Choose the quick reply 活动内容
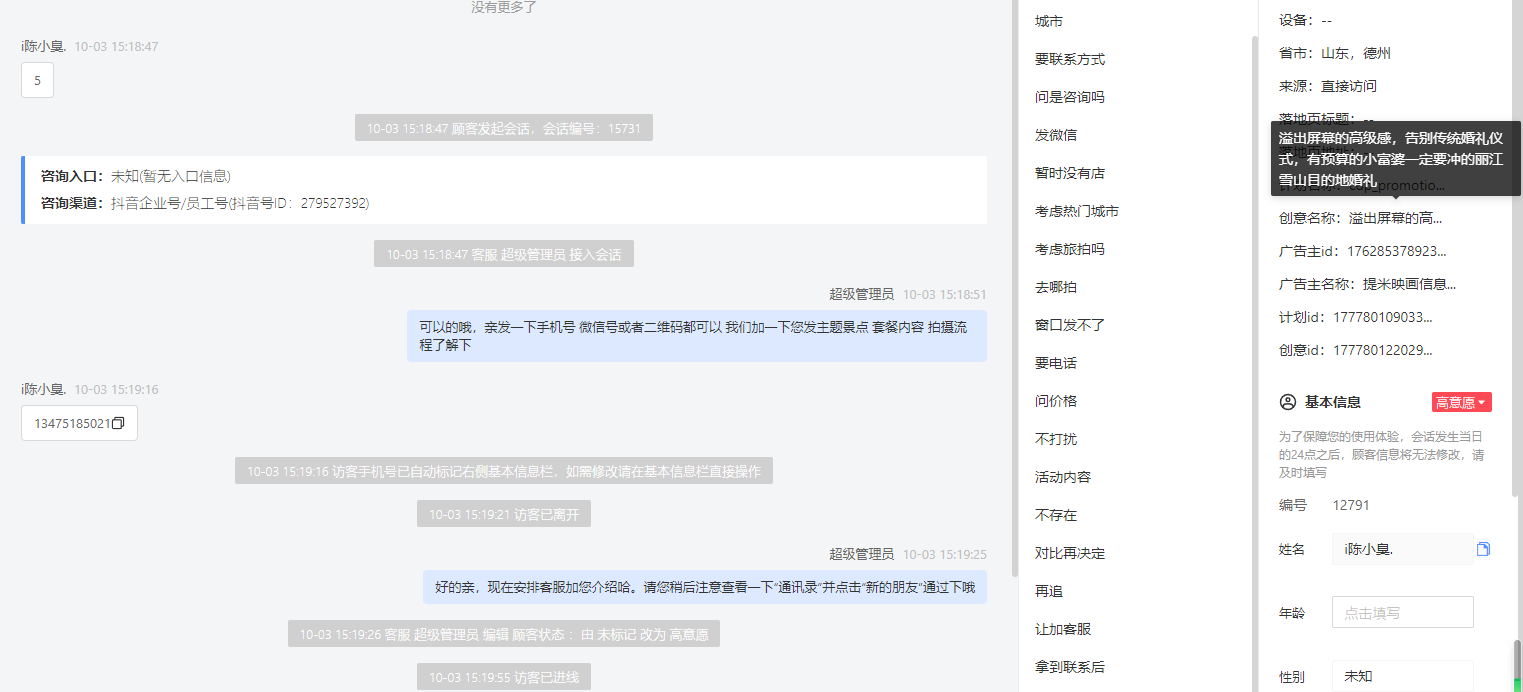The image size is (1523, 692). click(1063, 477)
